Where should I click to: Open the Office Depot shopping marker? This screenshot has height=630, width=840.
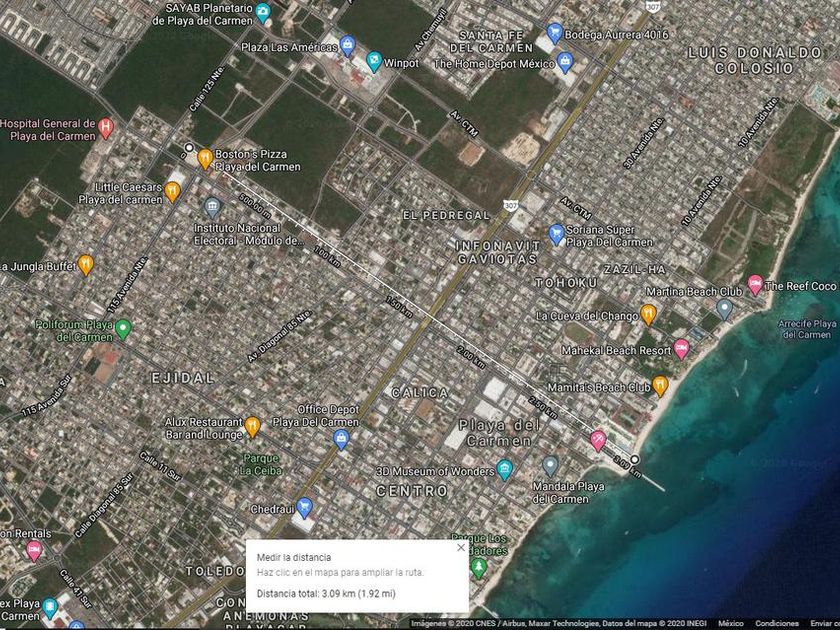click(341, 439)
